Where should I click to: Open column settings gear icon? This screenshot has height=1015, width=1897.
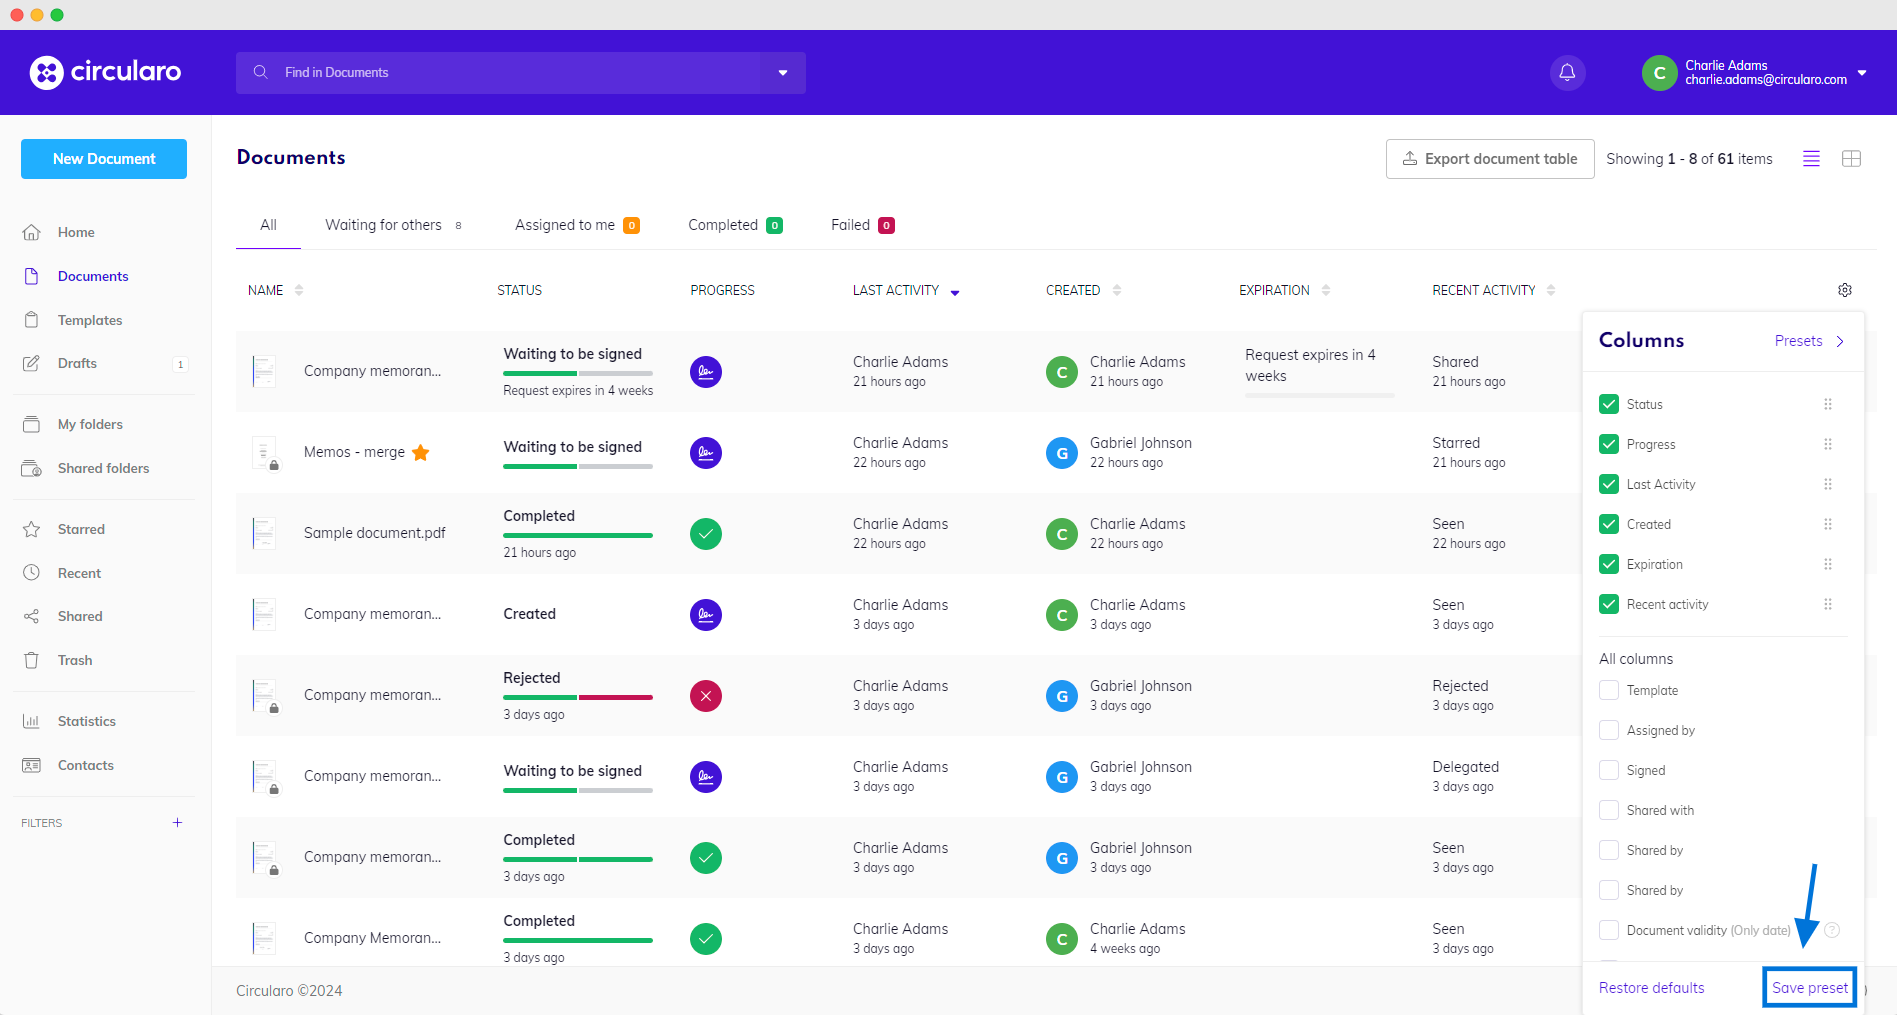(1844, 290)
